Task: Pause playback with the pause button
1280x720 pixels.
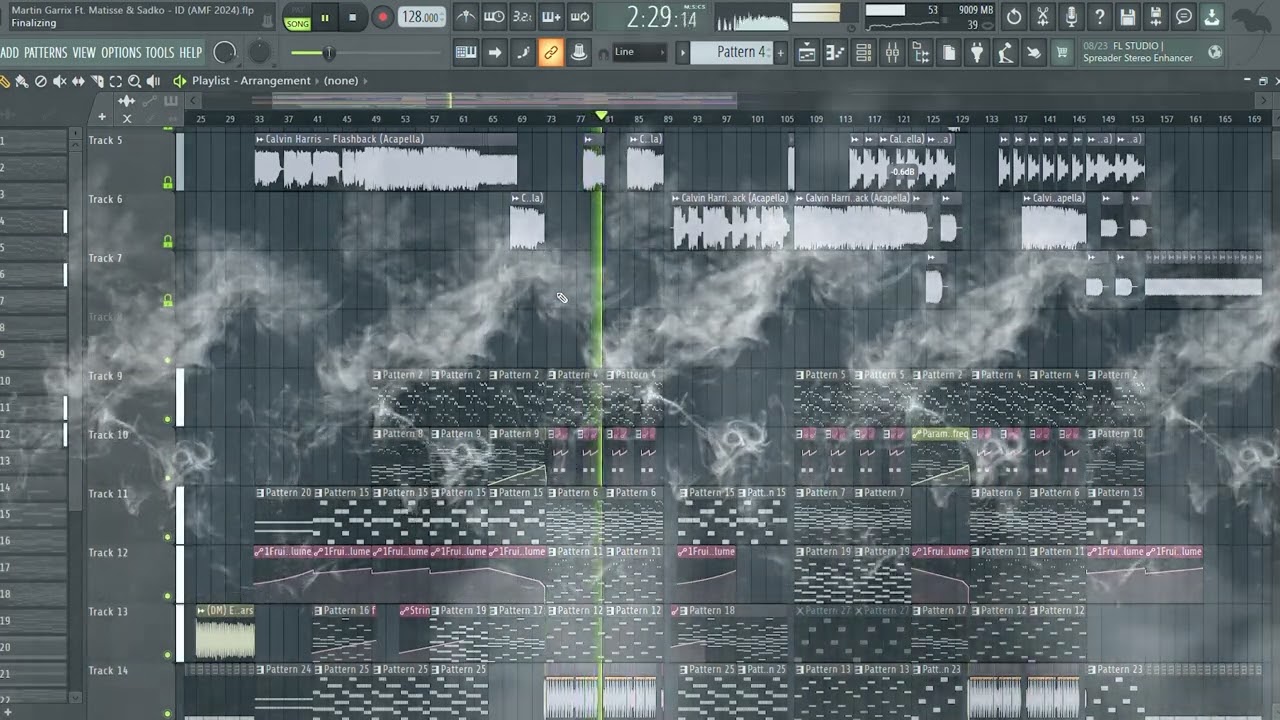Action: point(325,17)
